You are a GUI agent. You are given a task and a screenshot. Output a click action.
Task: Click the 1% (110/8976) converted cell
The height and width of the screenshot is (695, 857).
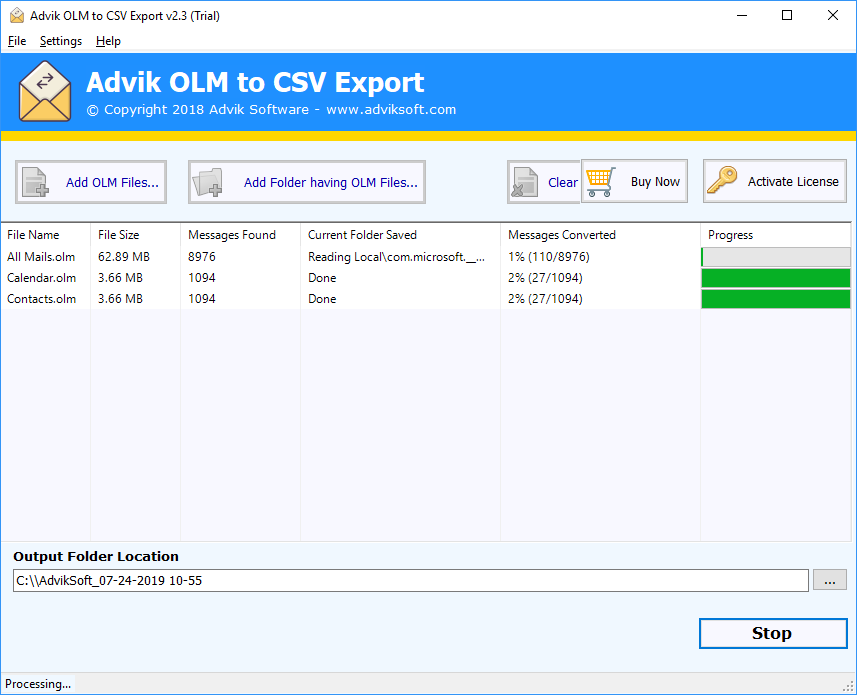coord(549,257)
